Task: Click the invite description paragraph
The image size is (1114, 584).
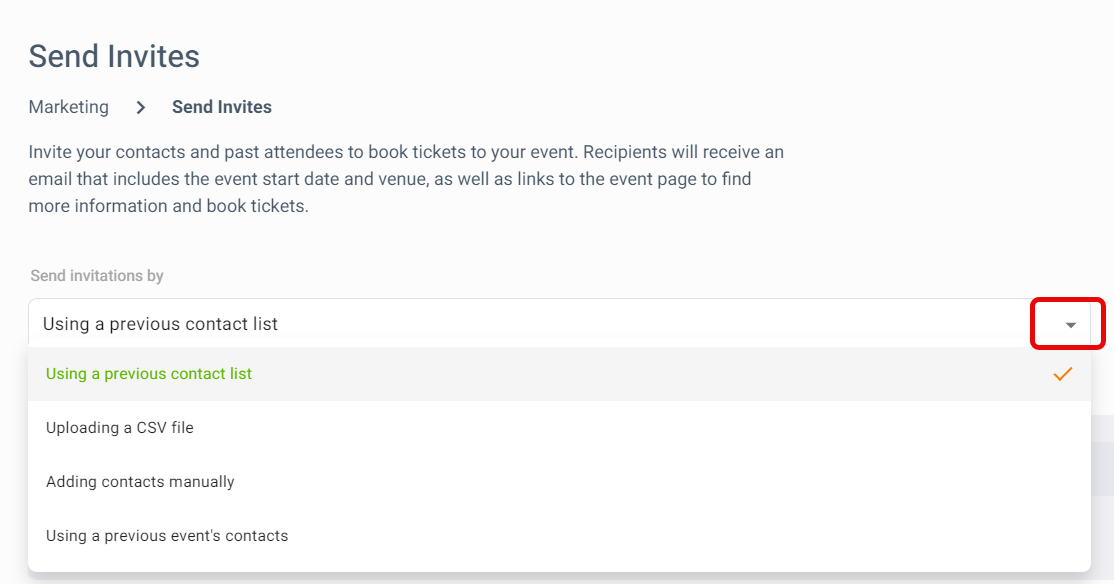Action: [406, 179]
